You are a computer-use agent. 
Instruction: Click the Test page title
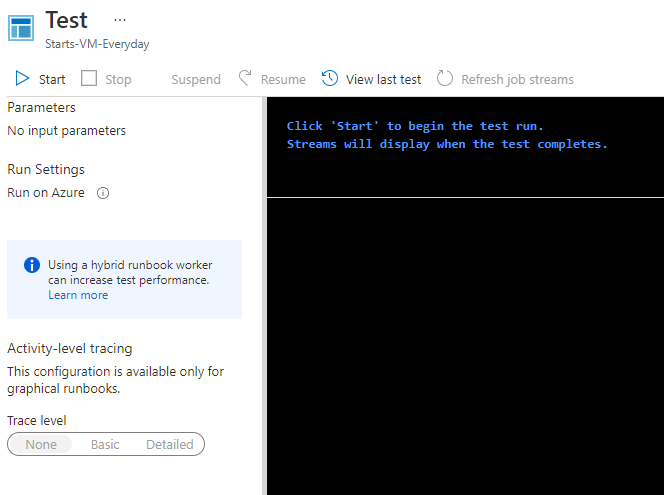[67, 20]
